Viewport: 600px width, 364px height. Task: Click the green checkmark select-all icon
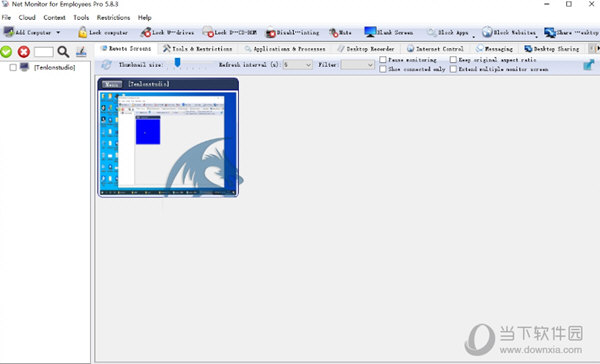[x=6, y=52]
